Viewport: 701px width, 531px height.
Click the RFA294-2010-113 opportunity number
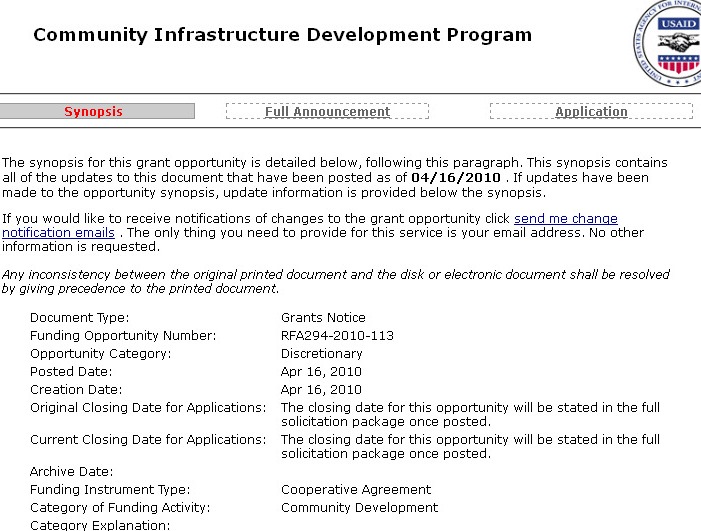coord(337,335)
